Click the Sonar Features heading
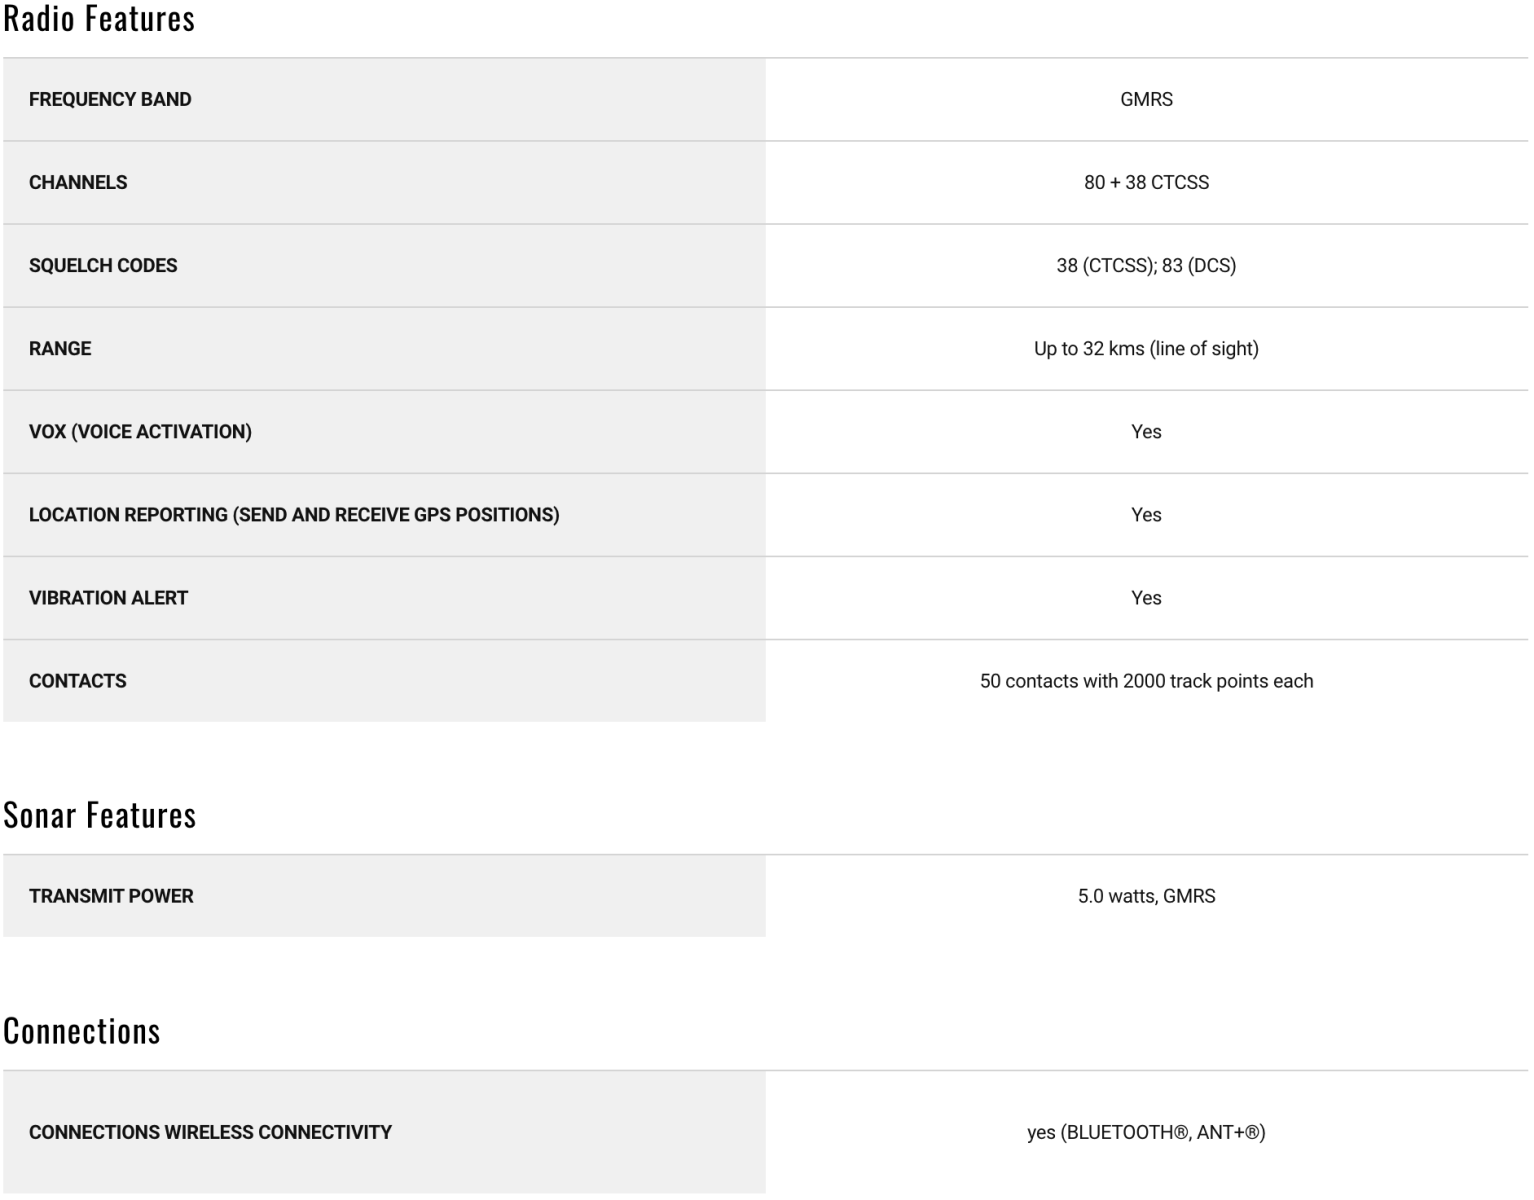The width and height of the screenshot is (1534, 1200). [99, 815]
